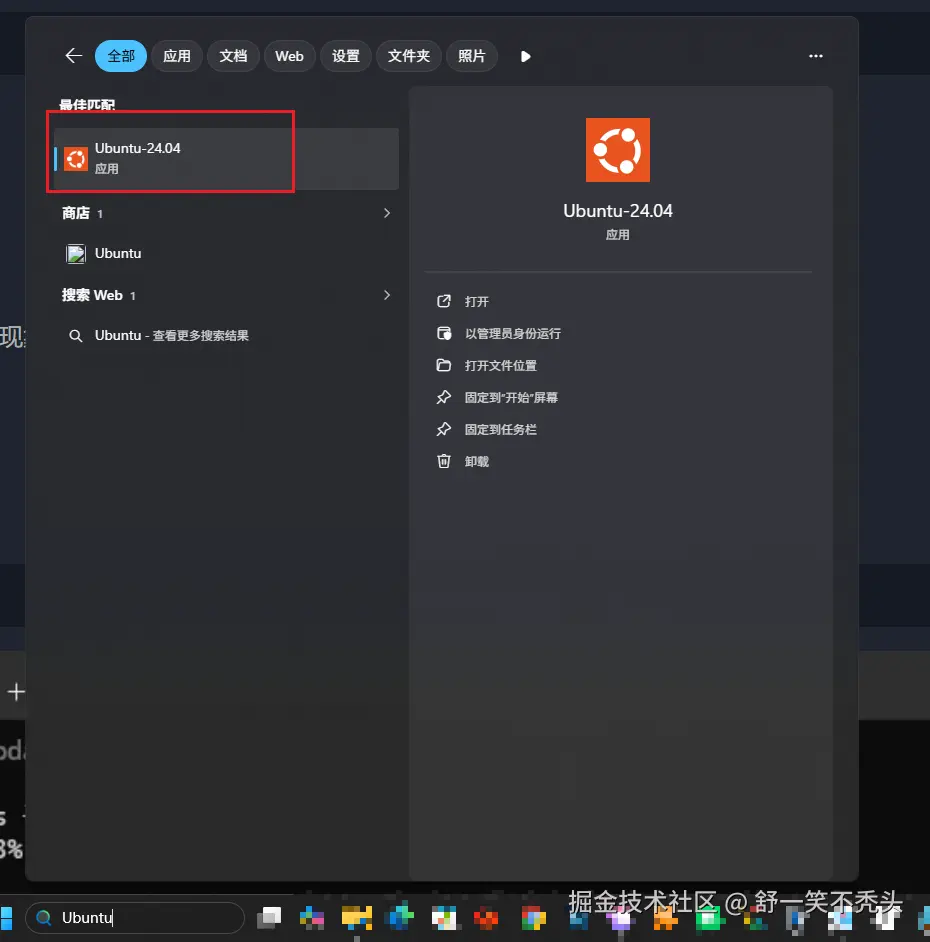Select the Ubuntu store result

point(226,254)
